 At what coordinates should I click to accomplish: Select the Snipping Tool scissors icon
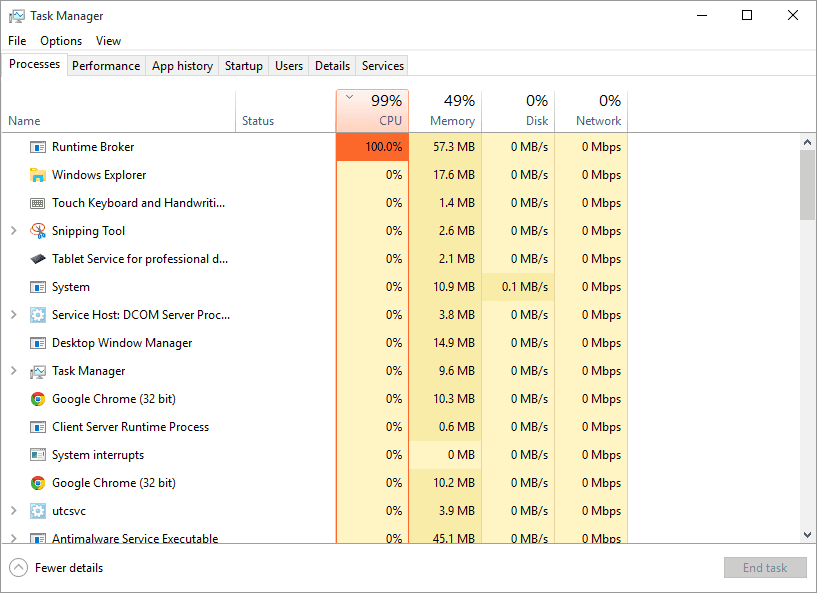(x=38, y=230)
